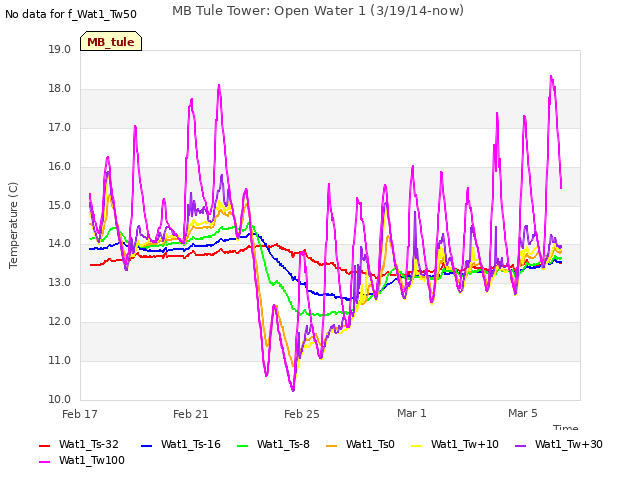Click the Time x-axis label

566,427
